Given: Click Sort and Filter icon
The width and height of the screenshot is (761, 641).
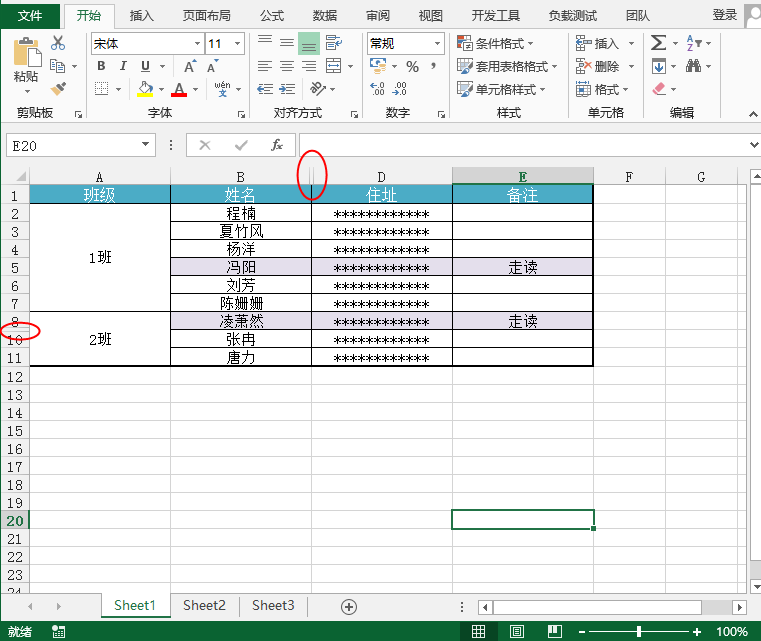Looking at the screenshot, I should pyautogui.click(x=694, y=43).
